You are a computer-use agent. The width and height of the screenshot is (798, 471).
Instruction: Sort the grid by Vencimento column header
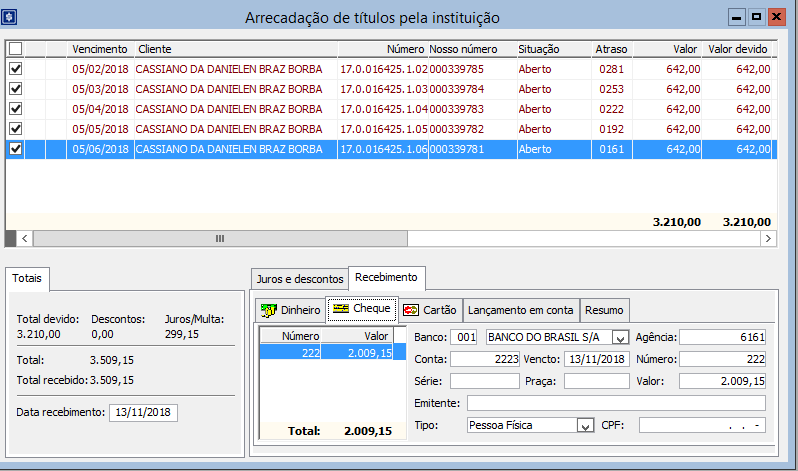99,49
